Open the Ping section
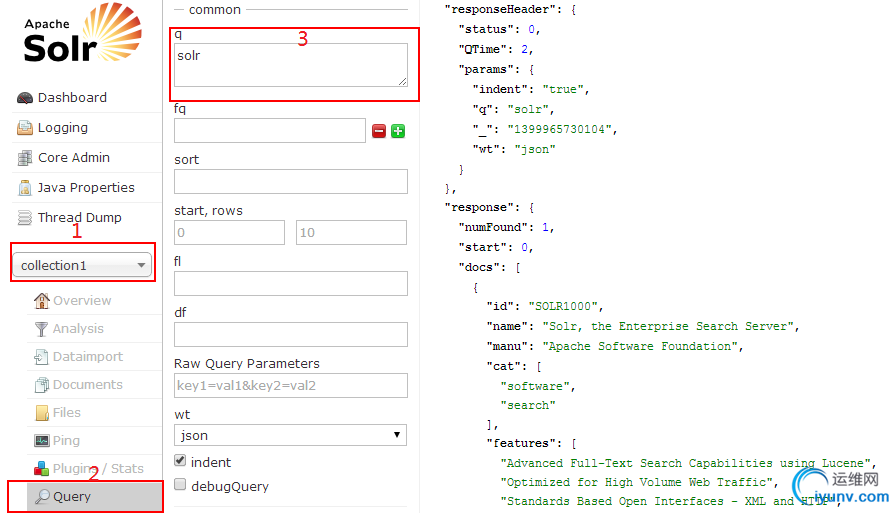The width and height of the screenshot is (895, 513). pos(66,441)
